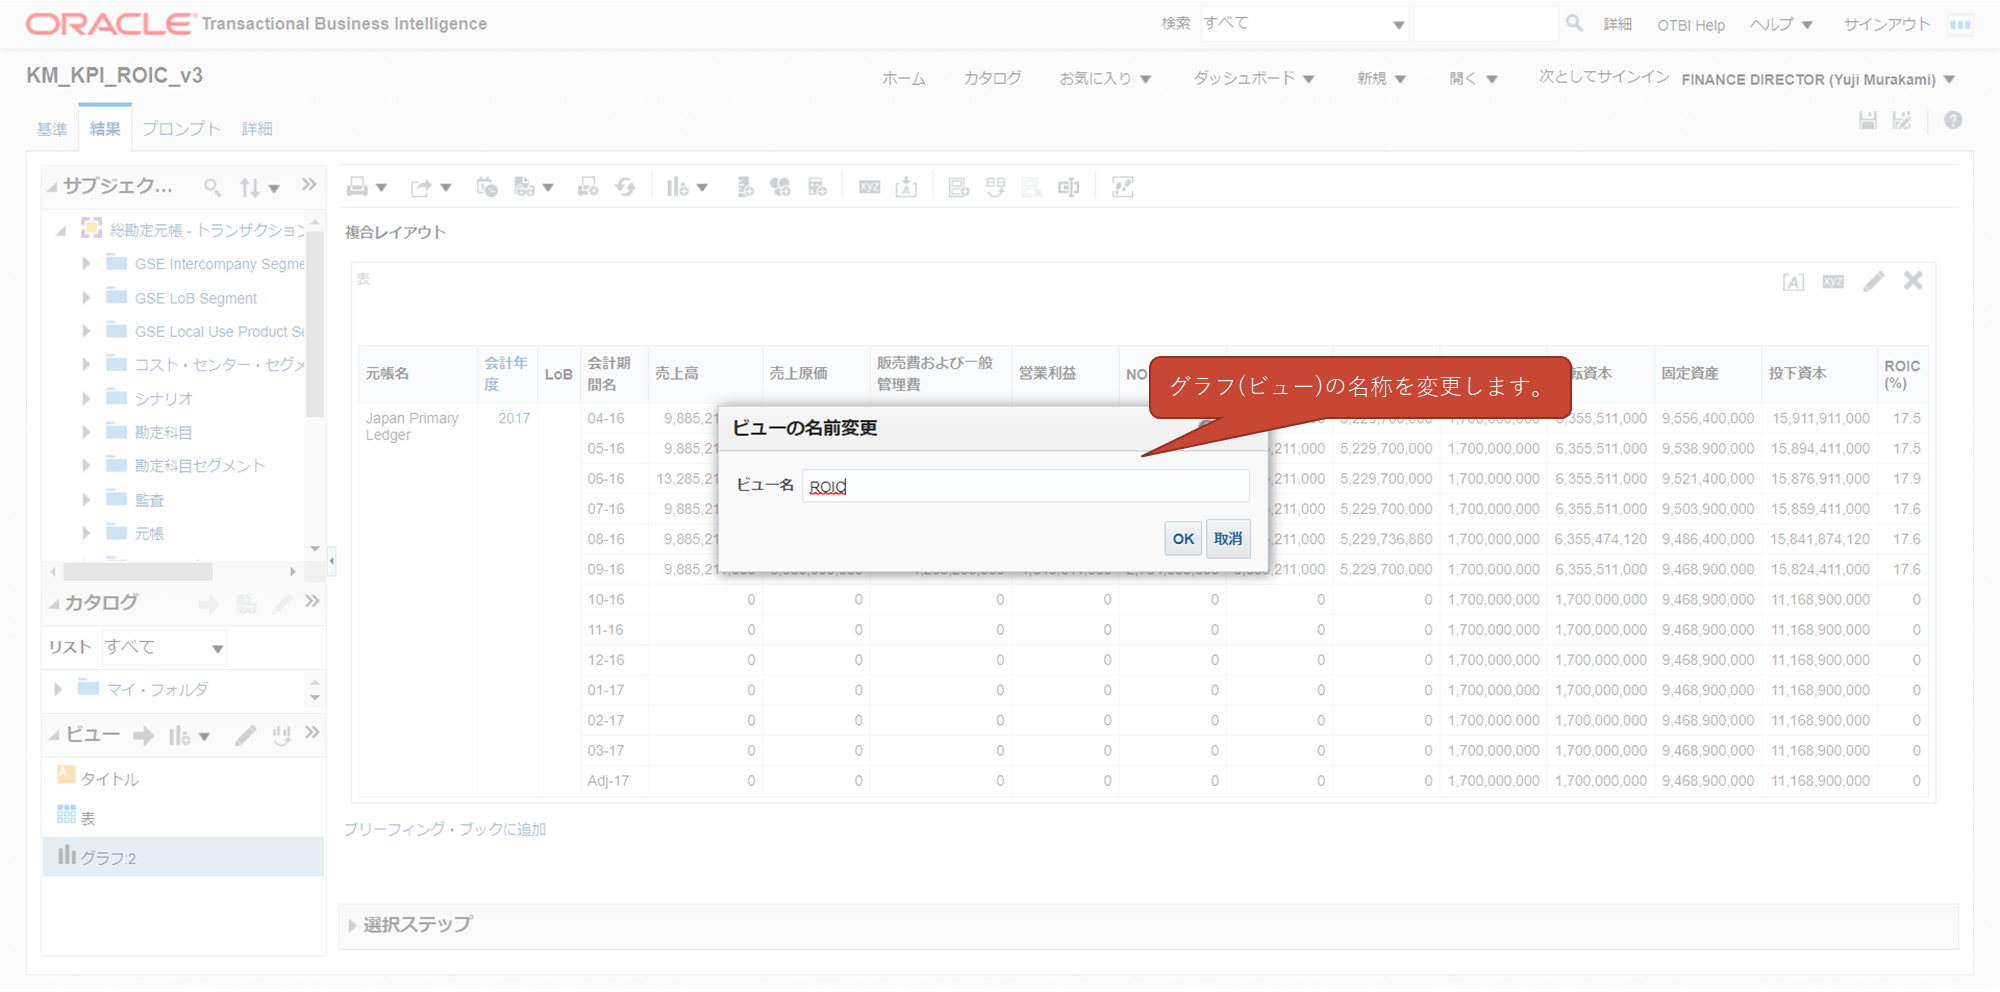The width and height of the screenshot is (2000, 992).
Task: Expand the 勘定科目 folder
Action: (x=86, y=432)
